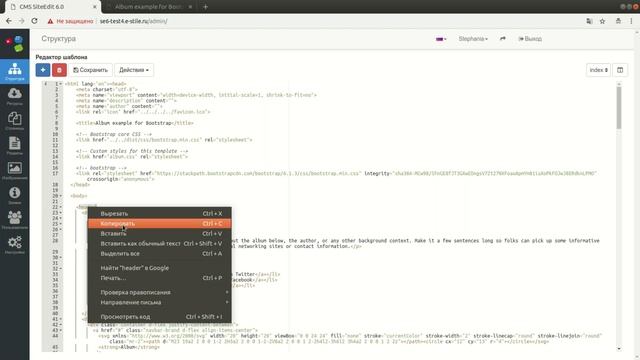Image resolution: width=640 pixels, height=360 pixels.
Task: Click the red delete trash button
Action: click(x=59, y=70)
